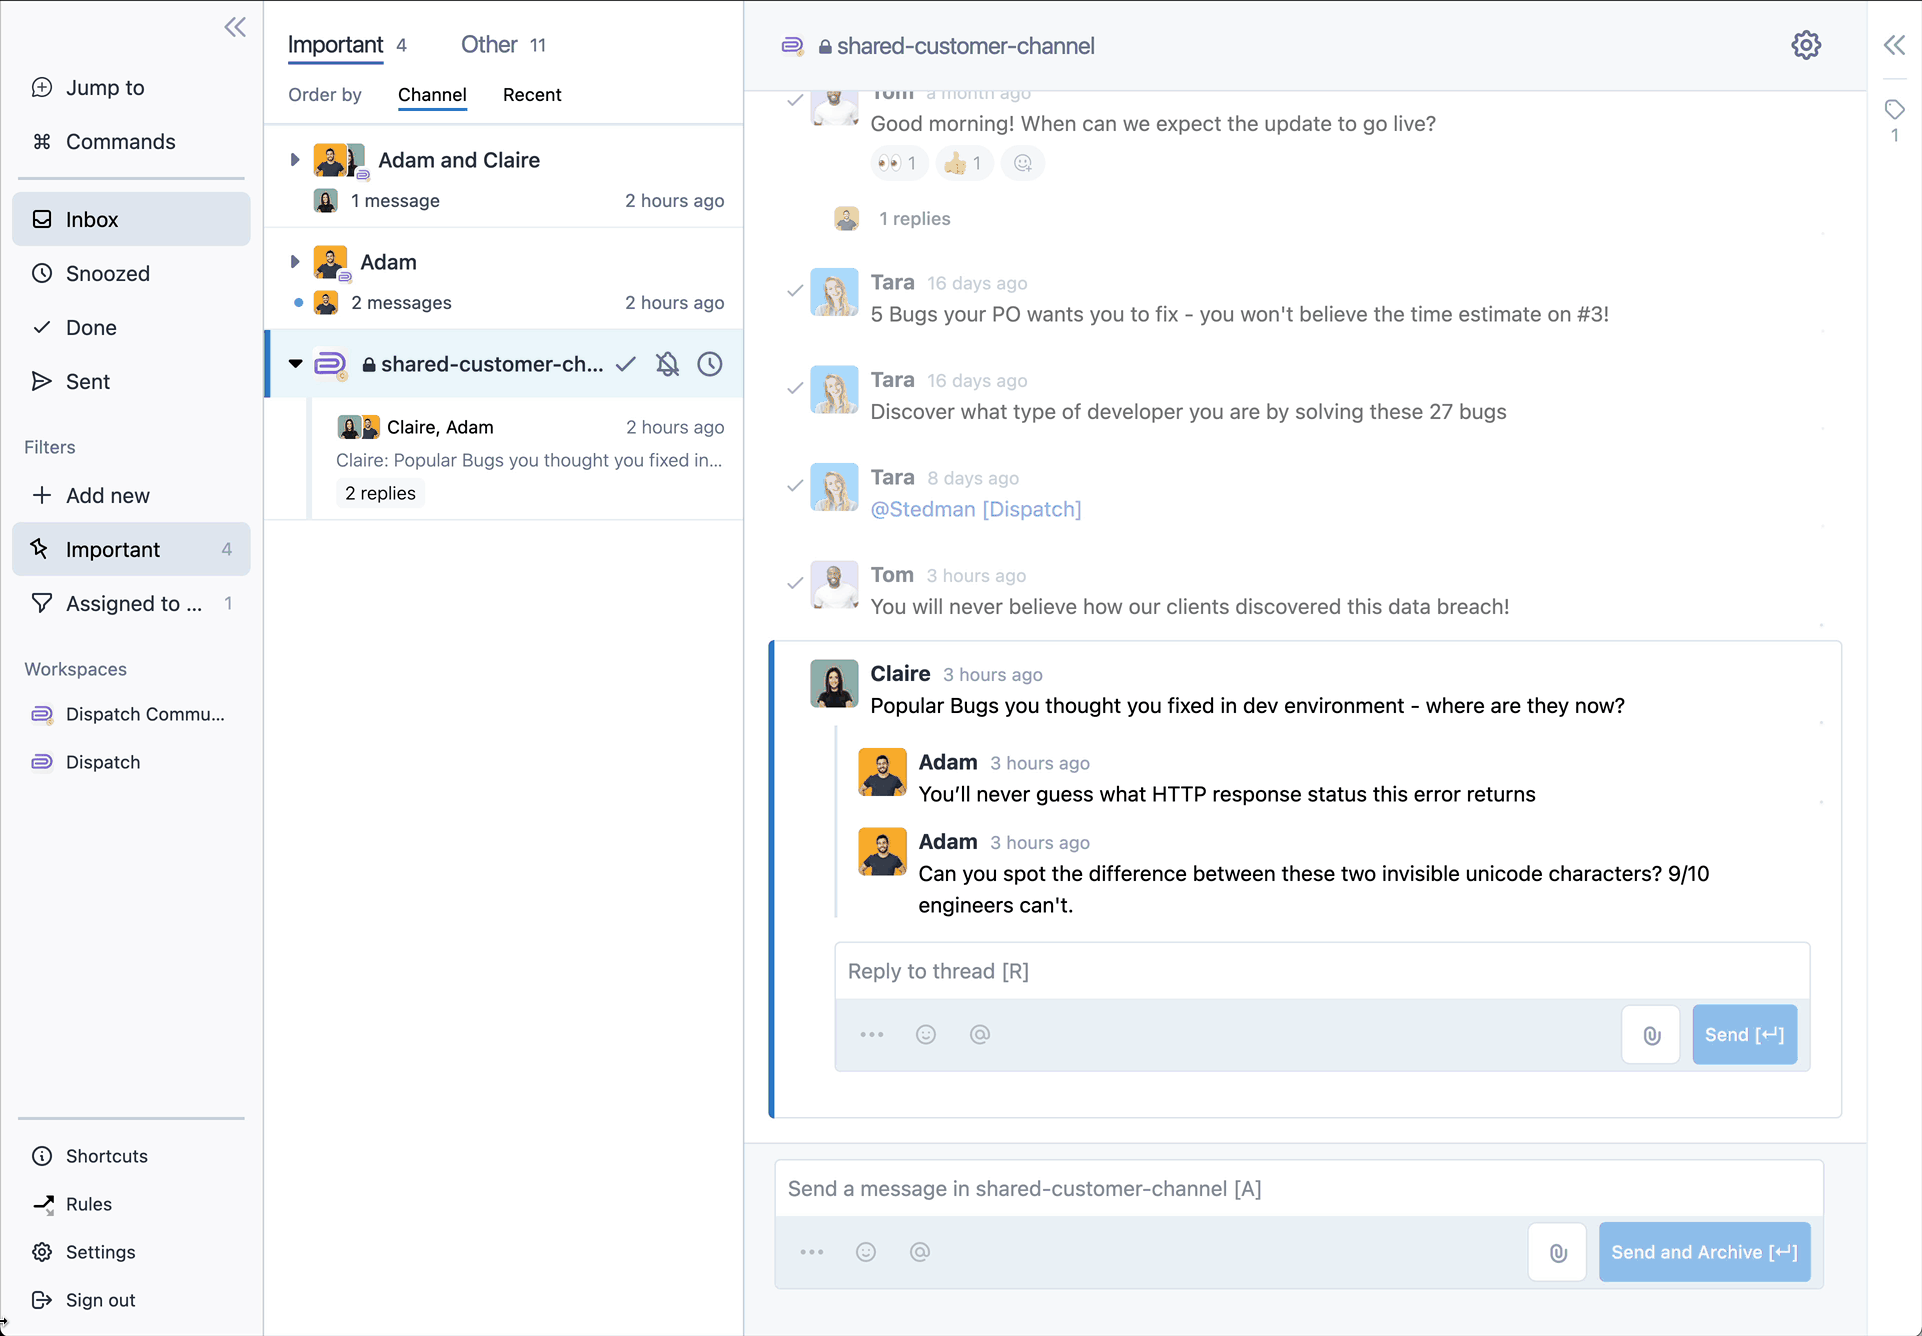Add reaction to Tom's message
1922x1336 pixels.
(1022, 163)
